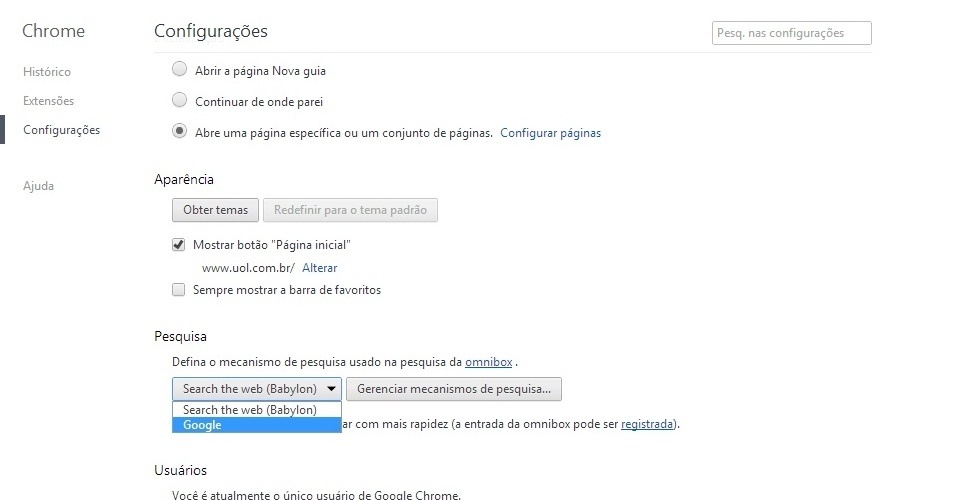The width and height of the screenshot is (956, 500).
Task: Click the "Obter temas" button
Action: tap(215, 210)
